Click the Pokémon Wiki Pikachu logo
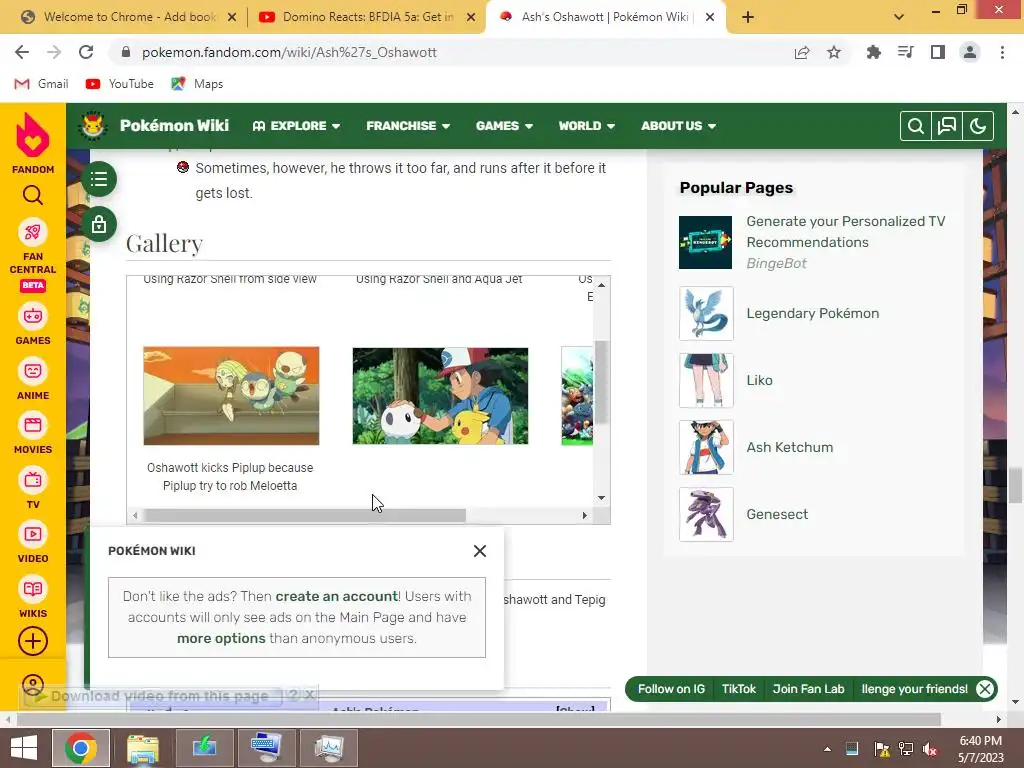The height and width of the screenshot is (768, 1024). click(x=92, y=125)
